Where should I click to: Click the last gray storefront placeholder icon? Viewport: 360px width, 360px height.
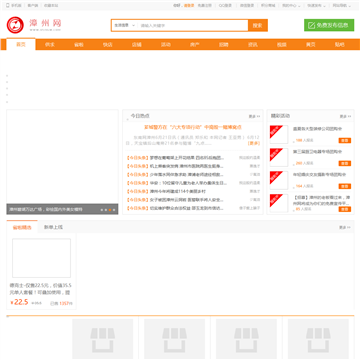click(318, 340)
